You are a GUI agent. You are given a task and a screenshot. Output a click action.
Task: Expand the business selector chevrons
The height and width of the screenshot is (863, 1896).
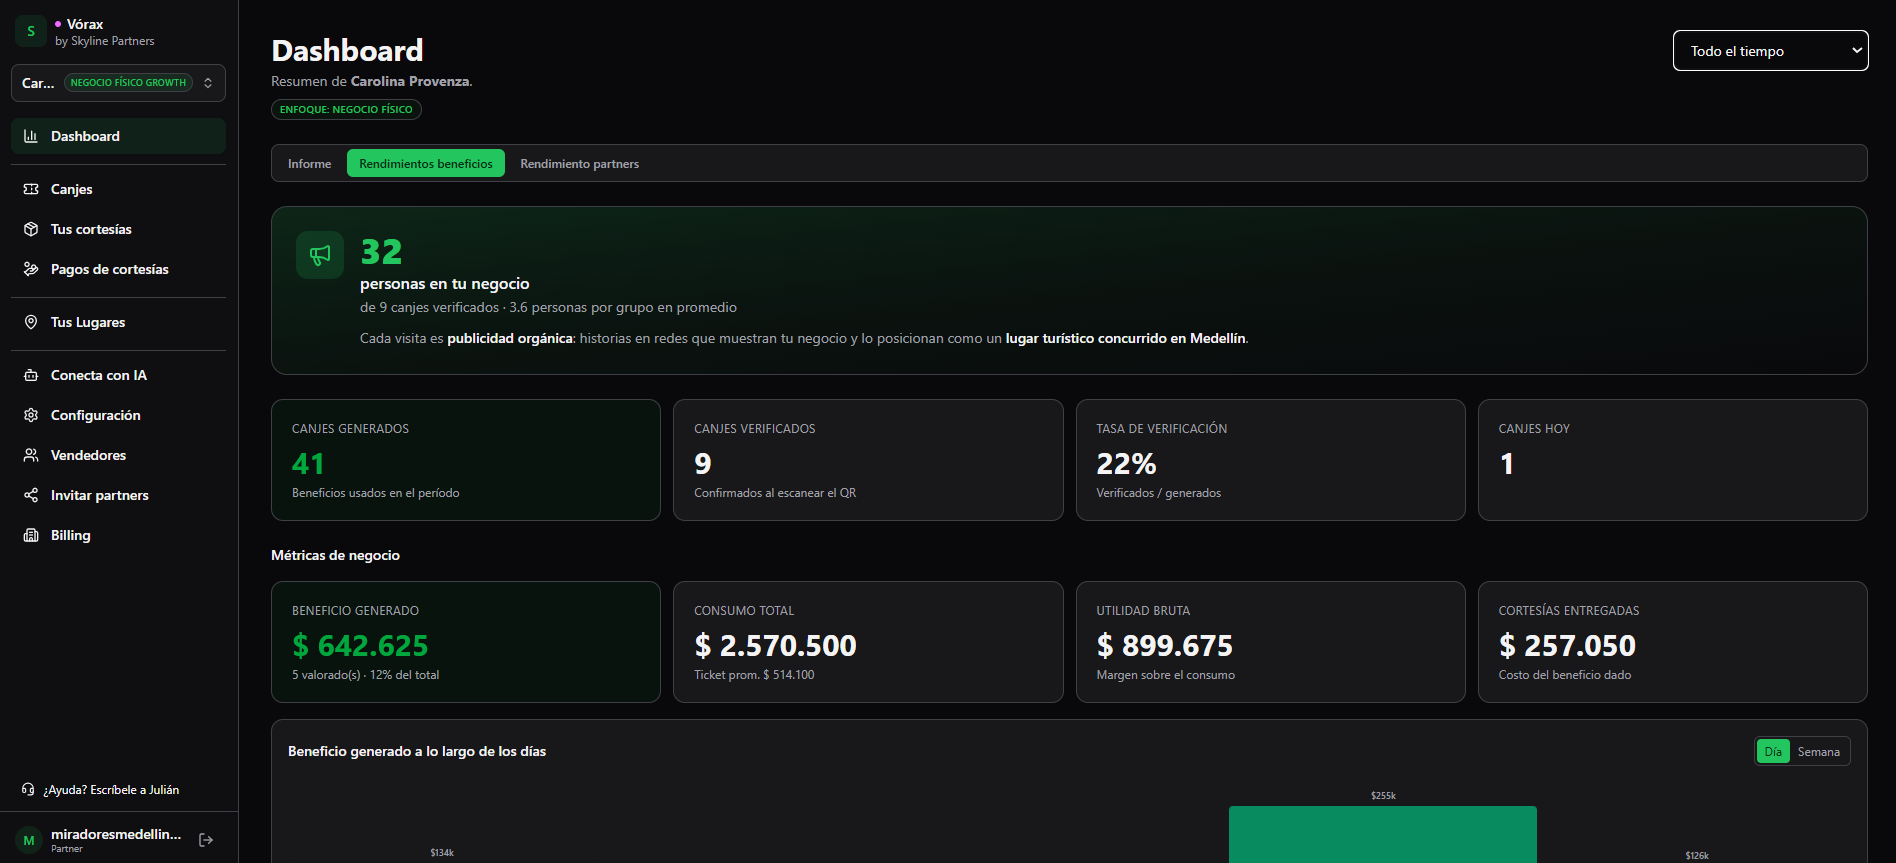pos(208,83)
